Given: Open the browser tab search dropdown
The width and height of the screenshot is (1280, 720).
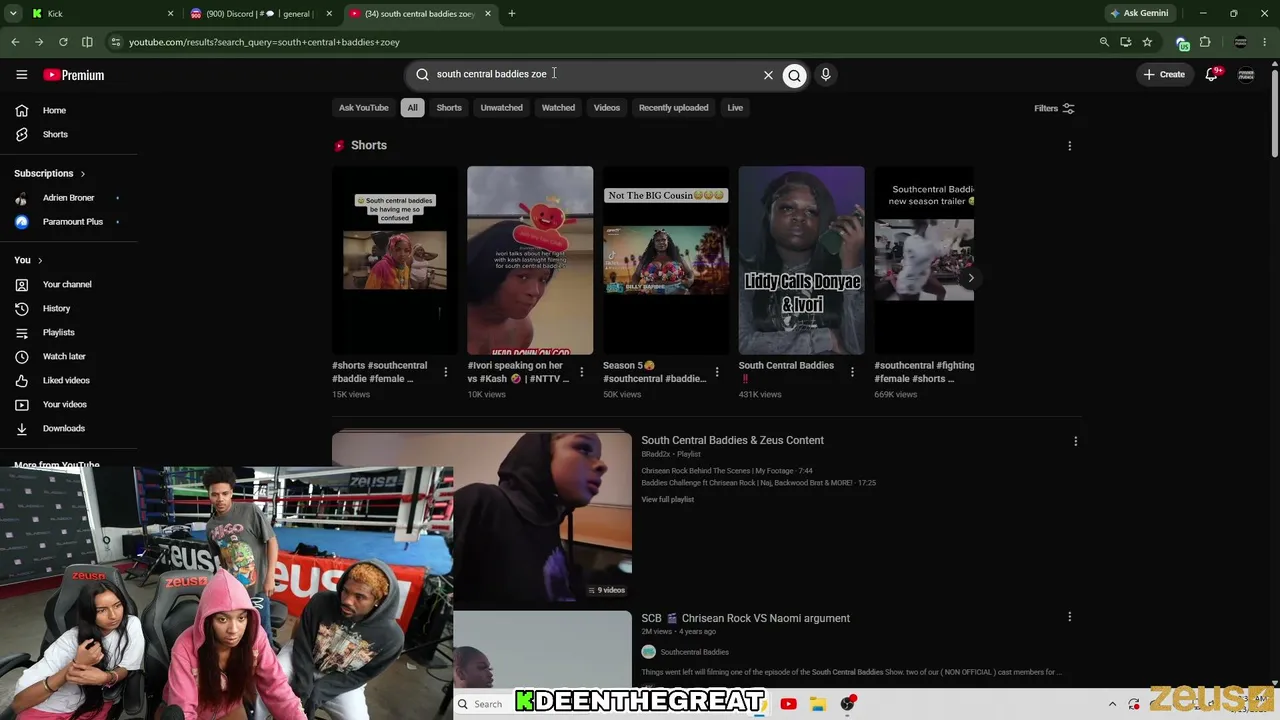Looking at the screenshot, I should (x=13, y=14).
